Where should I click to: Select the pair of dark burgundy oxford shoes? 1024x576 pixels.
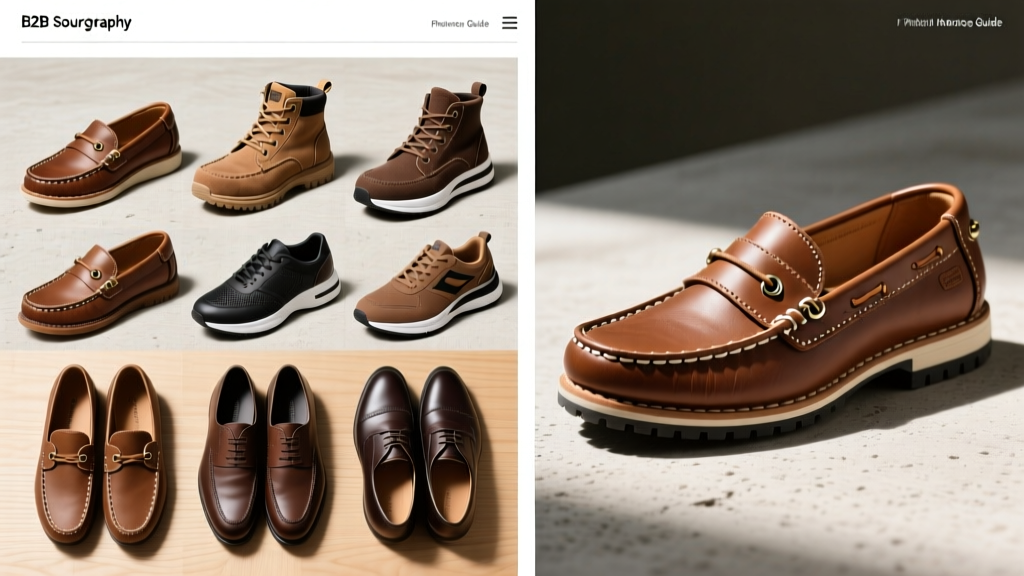coord(418,453)
